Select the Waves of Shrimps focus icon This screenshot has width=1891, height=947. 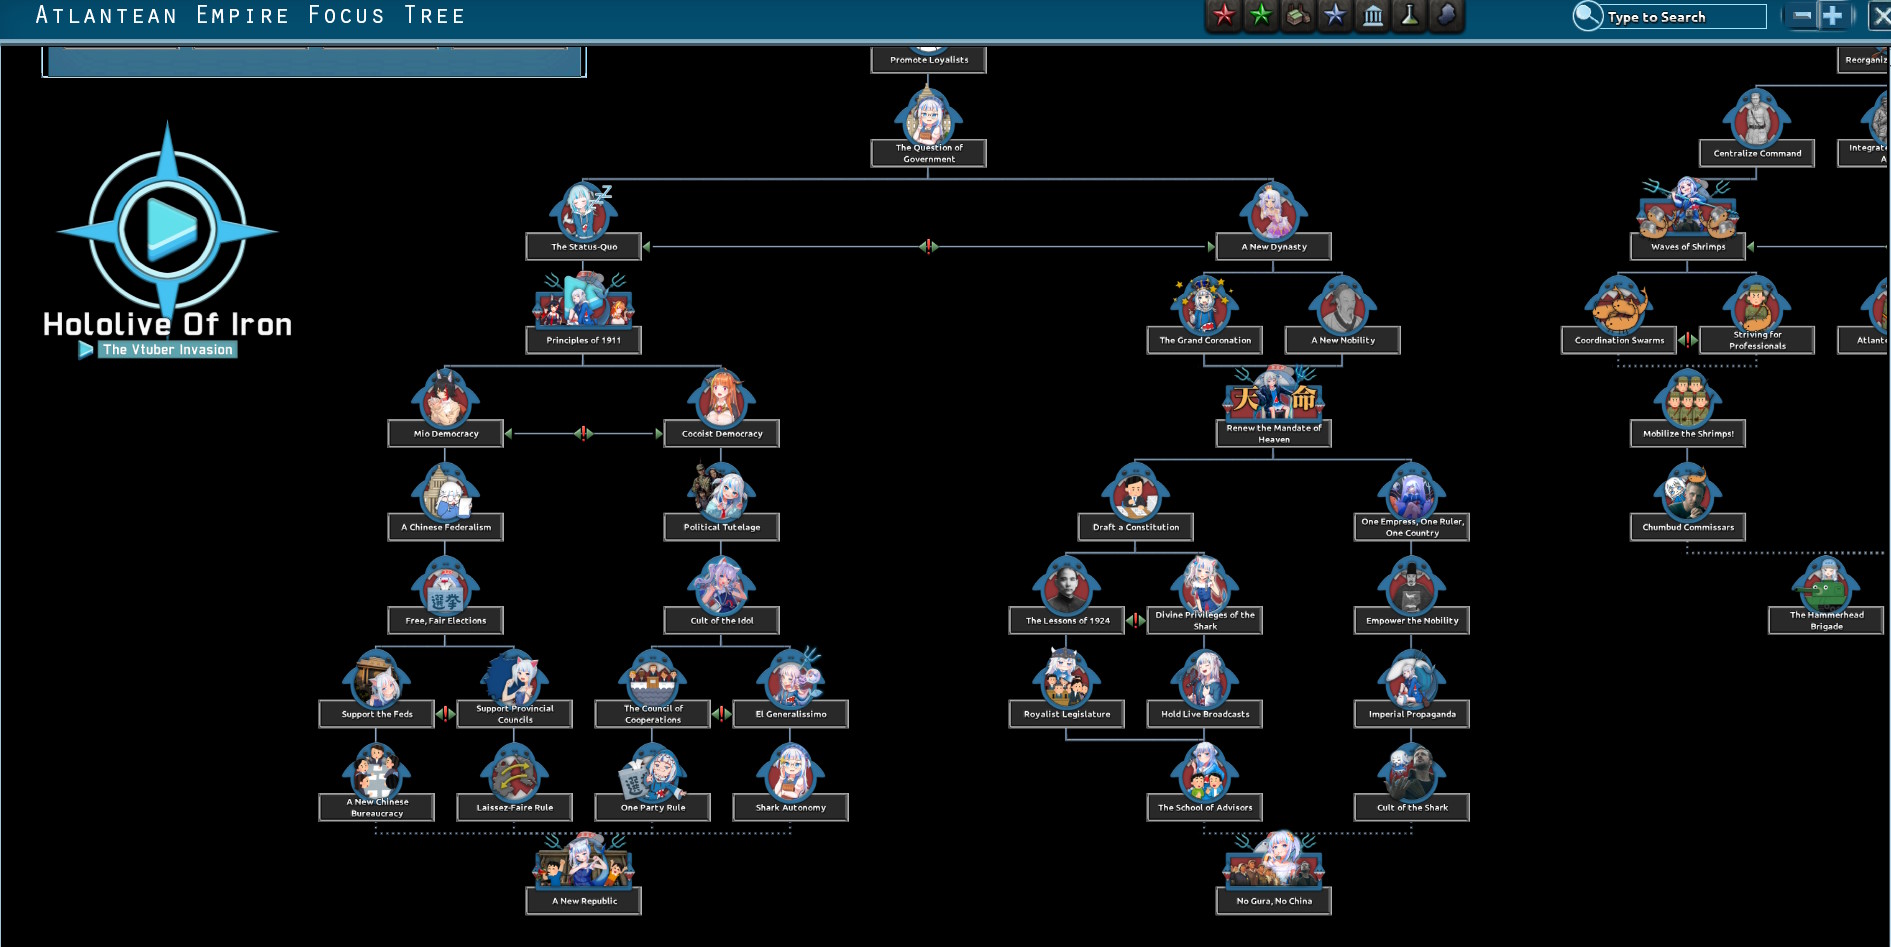click(1687, 207)
